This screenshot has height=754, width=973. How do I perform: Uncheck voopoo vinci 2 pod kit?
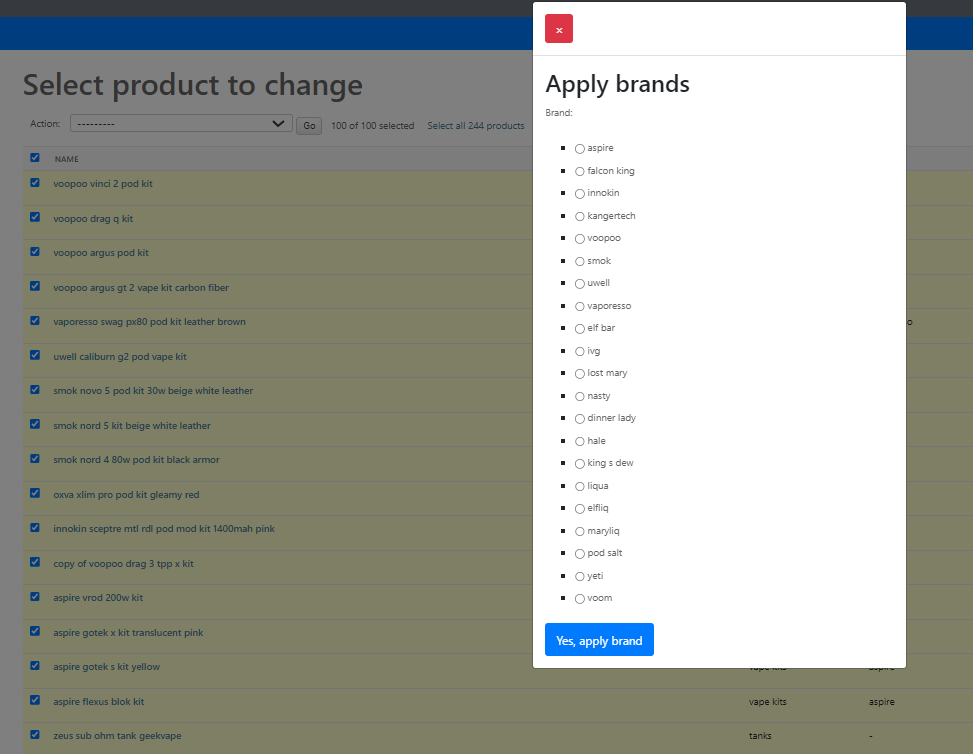pos(35,182)
